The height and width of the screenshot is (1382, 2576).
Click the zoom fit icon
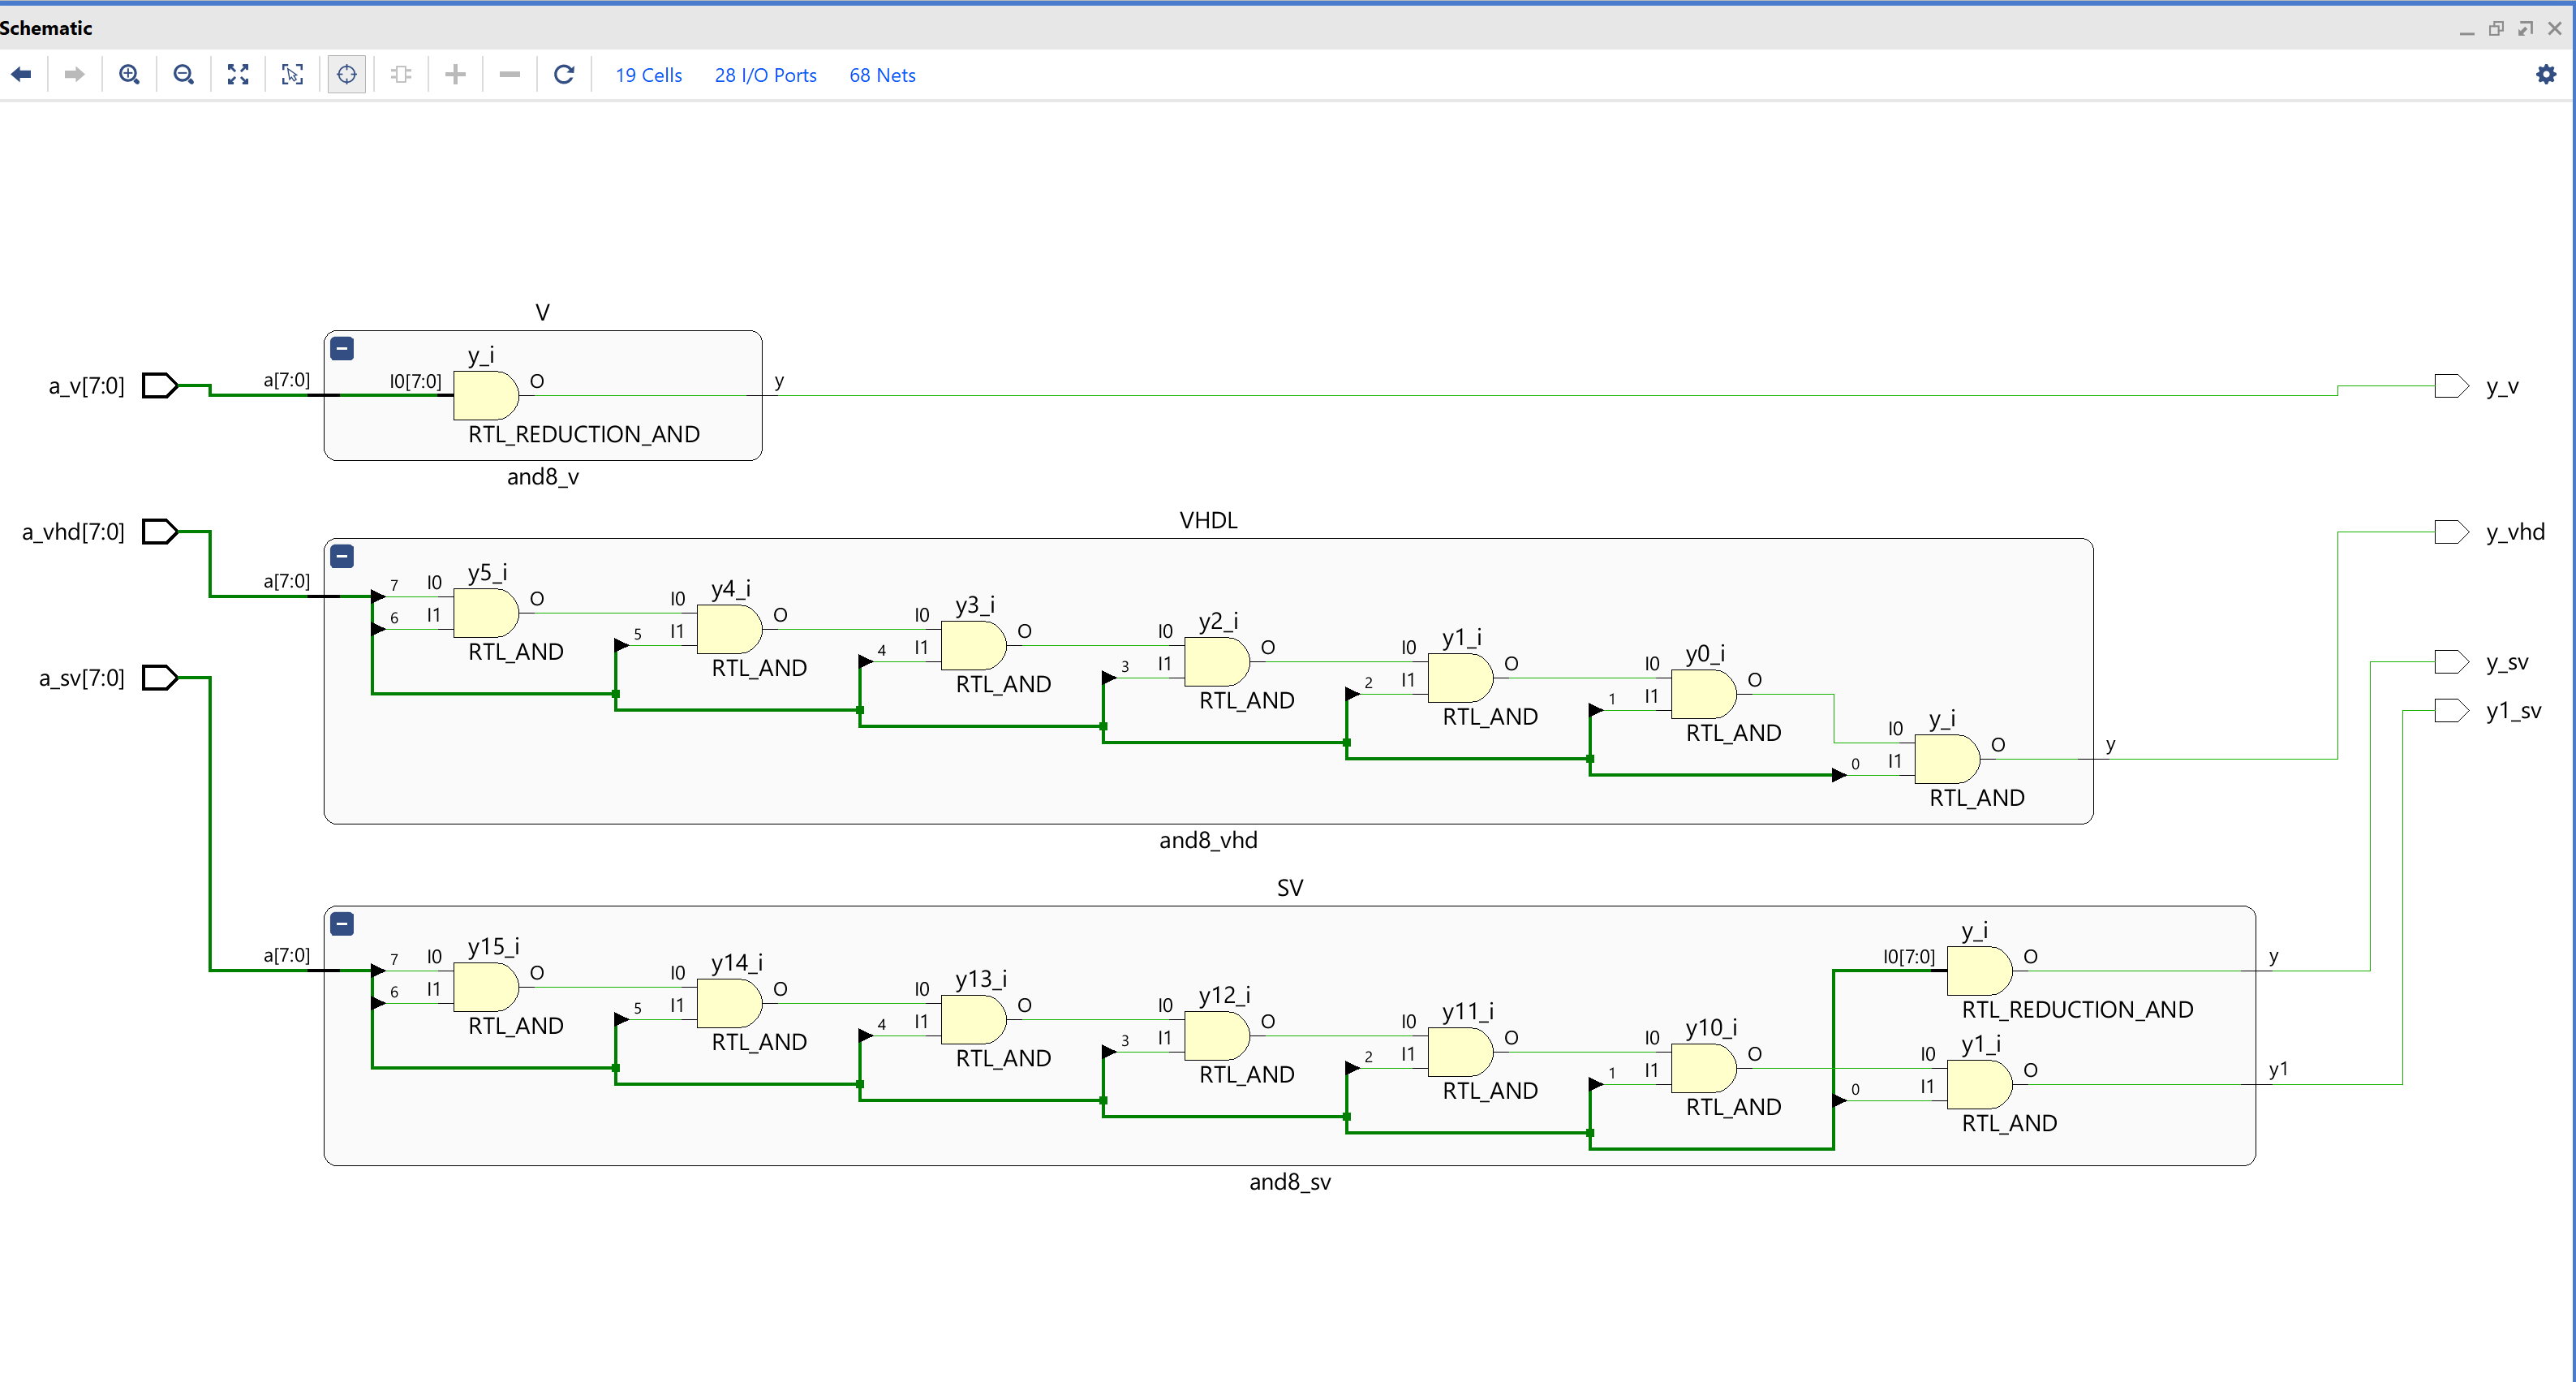point(238,75)
